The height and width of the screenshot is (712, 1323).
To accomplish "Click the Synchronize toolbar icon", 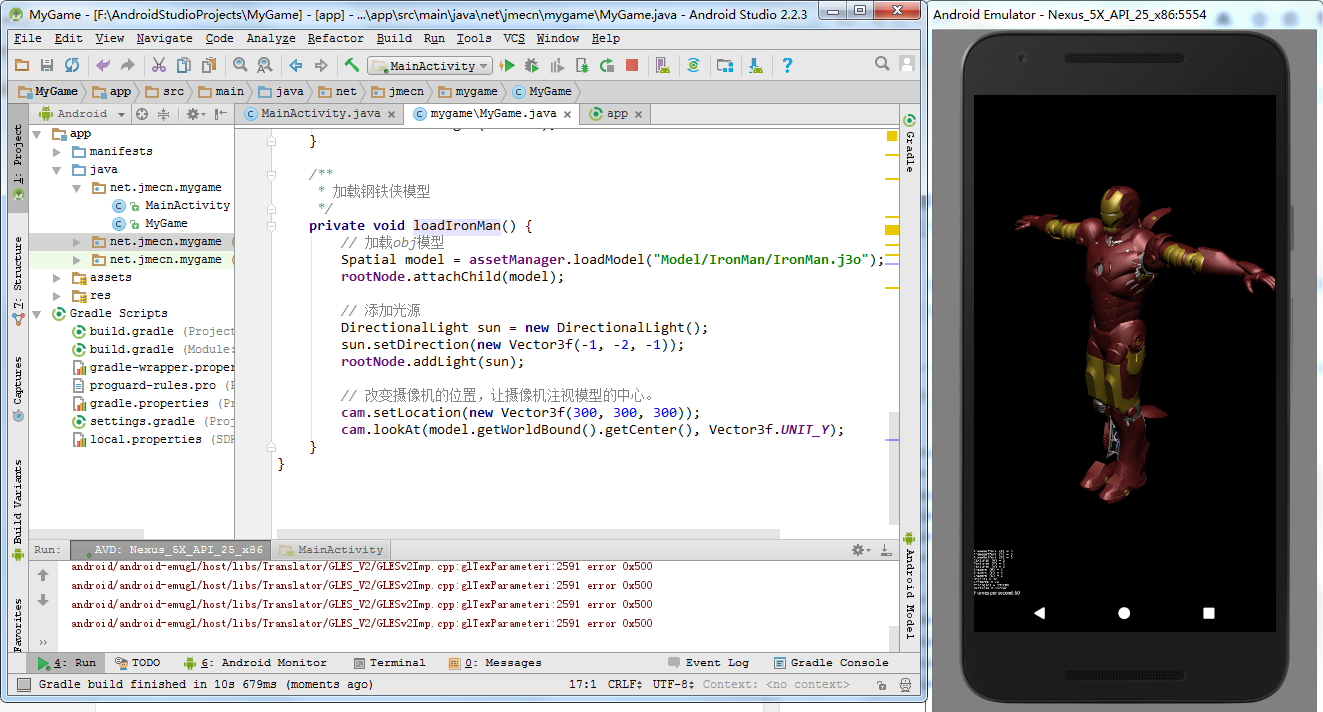I will click(72, 65).
